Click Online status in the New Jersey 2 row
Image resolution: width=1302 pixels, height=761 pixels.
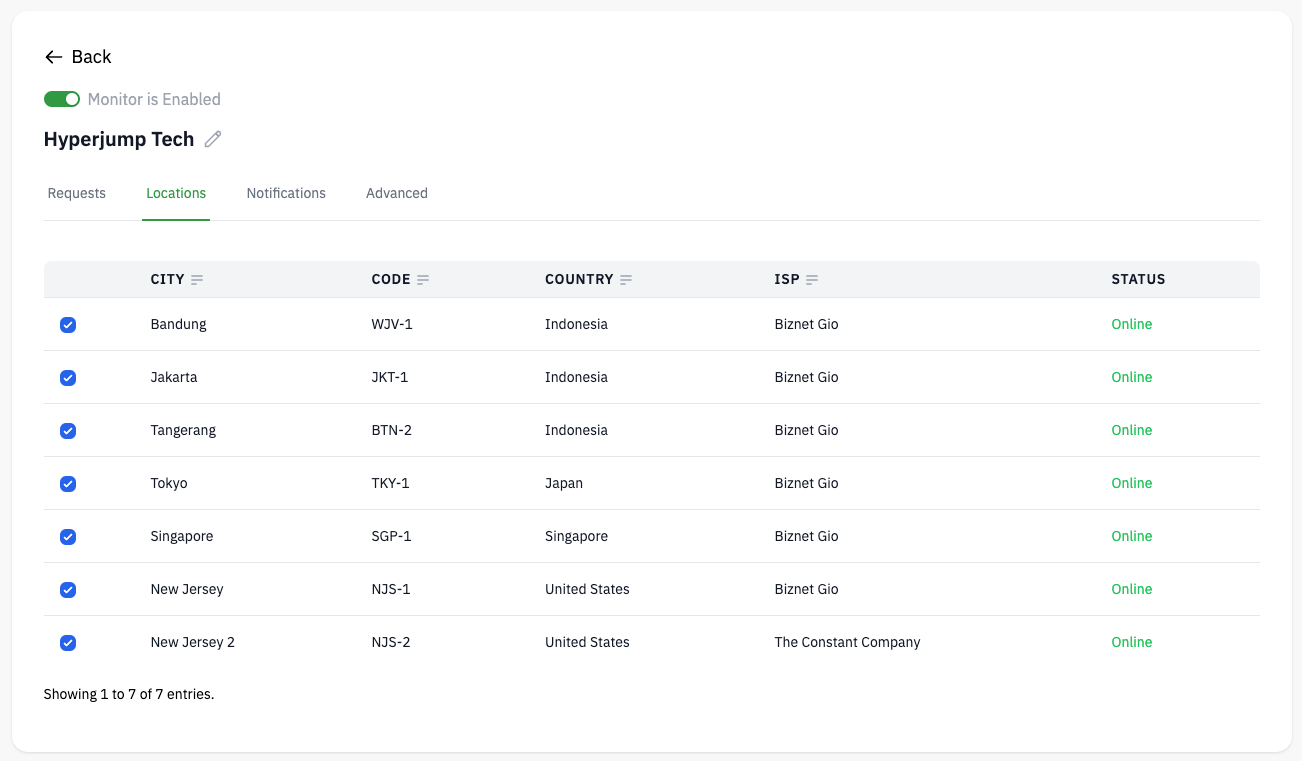(1132, 642)
